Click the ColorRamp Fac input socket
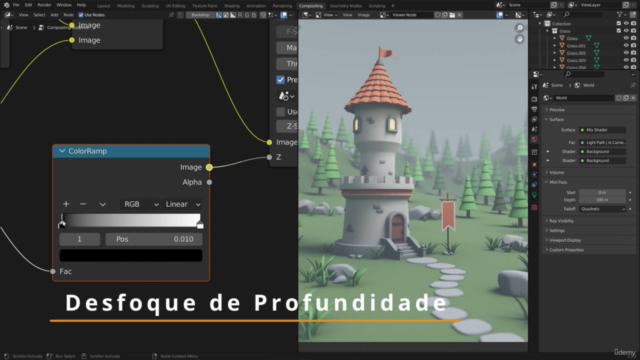 coord(53,271)
